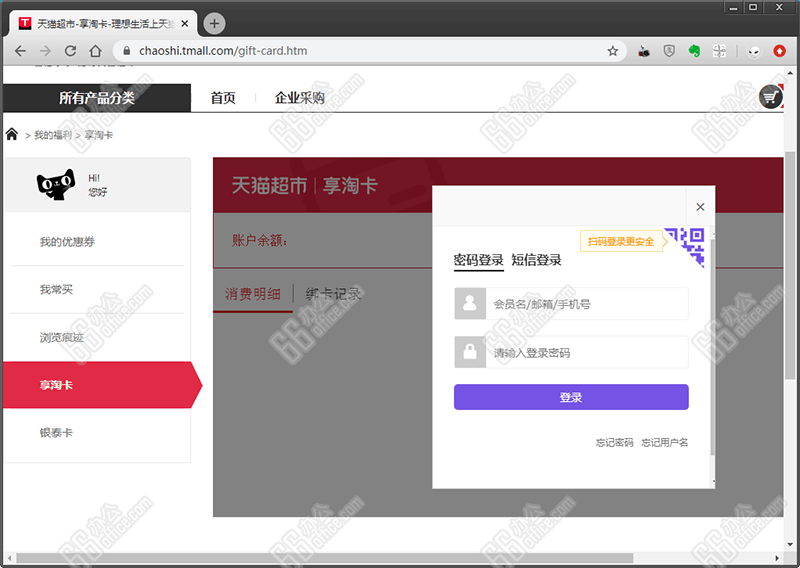Viewport: 800px width, 568px height.
Task: Click the 扫码登录更安全 tooltip label
Action: tap(621, 241)
